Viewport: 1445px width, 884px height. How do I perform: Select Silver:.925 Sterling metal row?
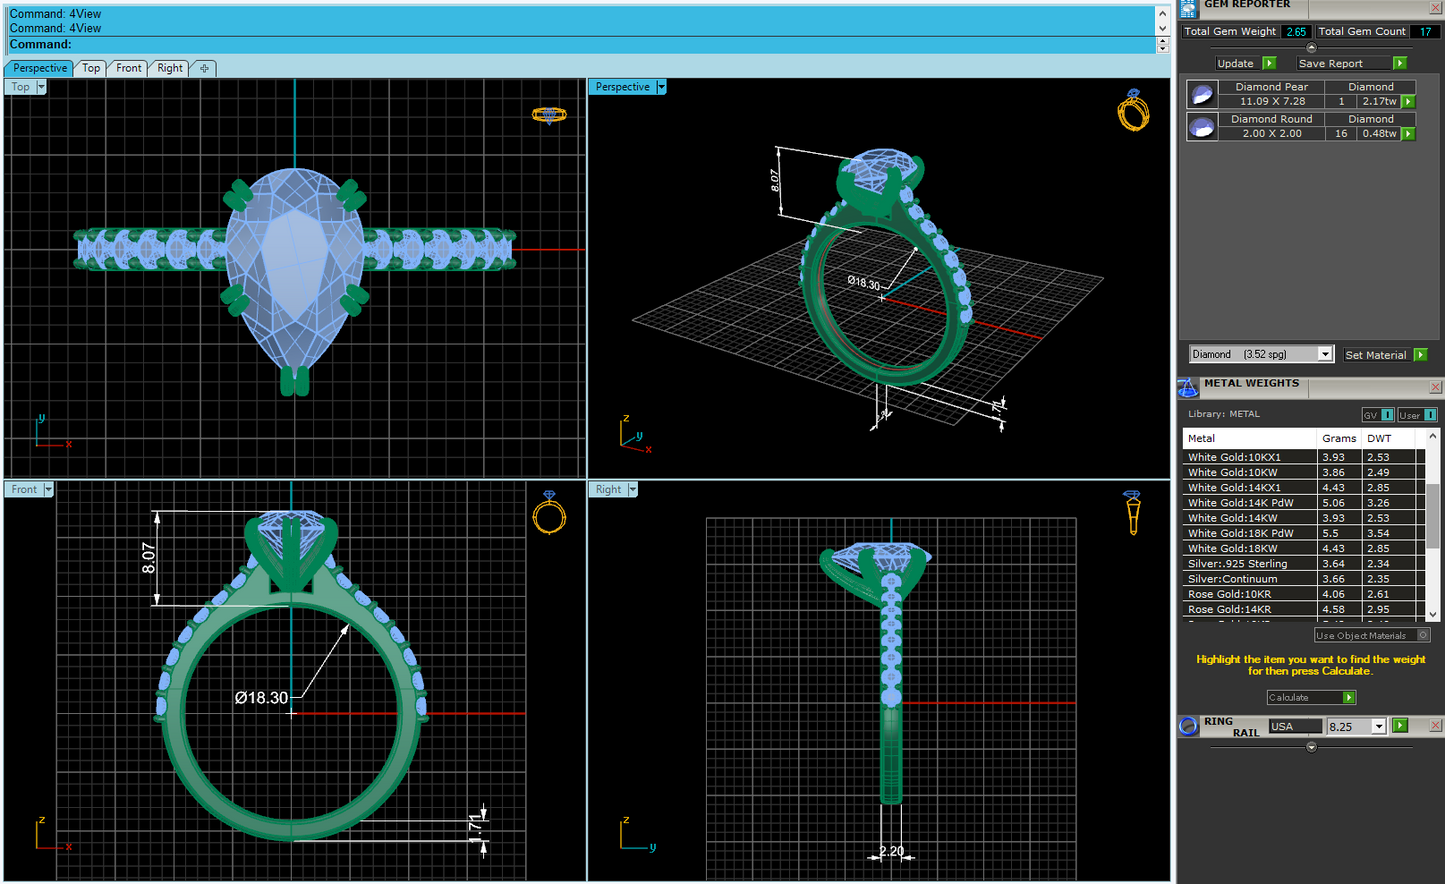tap(1304, 563)
